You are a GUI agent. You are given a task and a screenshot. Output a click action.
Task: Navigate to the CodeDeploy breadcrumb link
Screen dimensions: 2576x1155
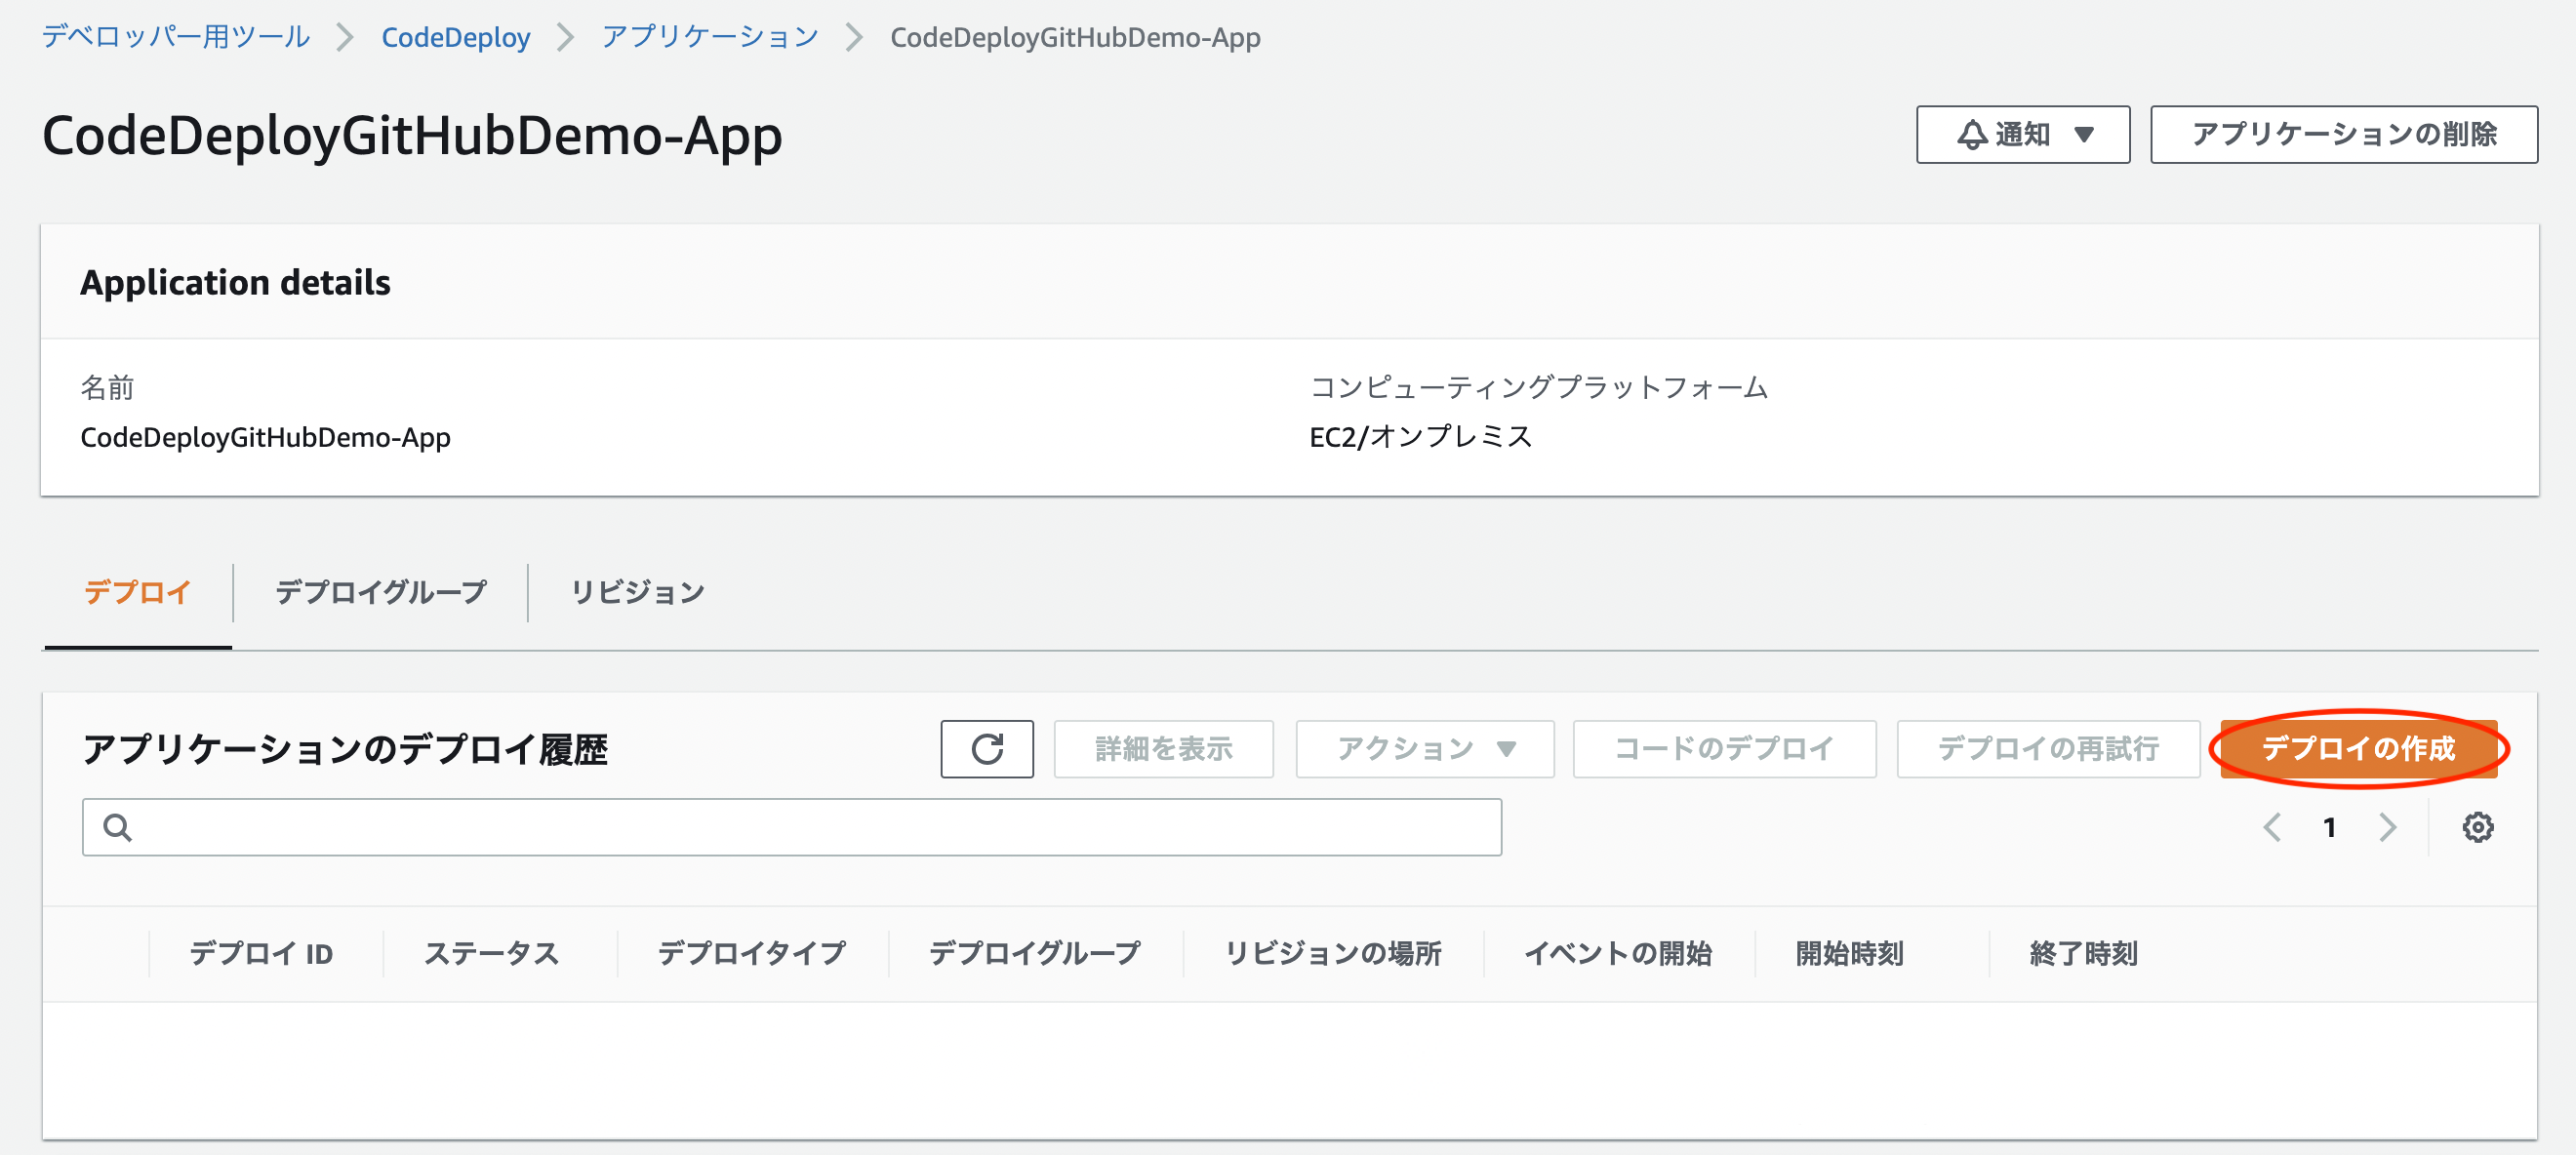455,37
